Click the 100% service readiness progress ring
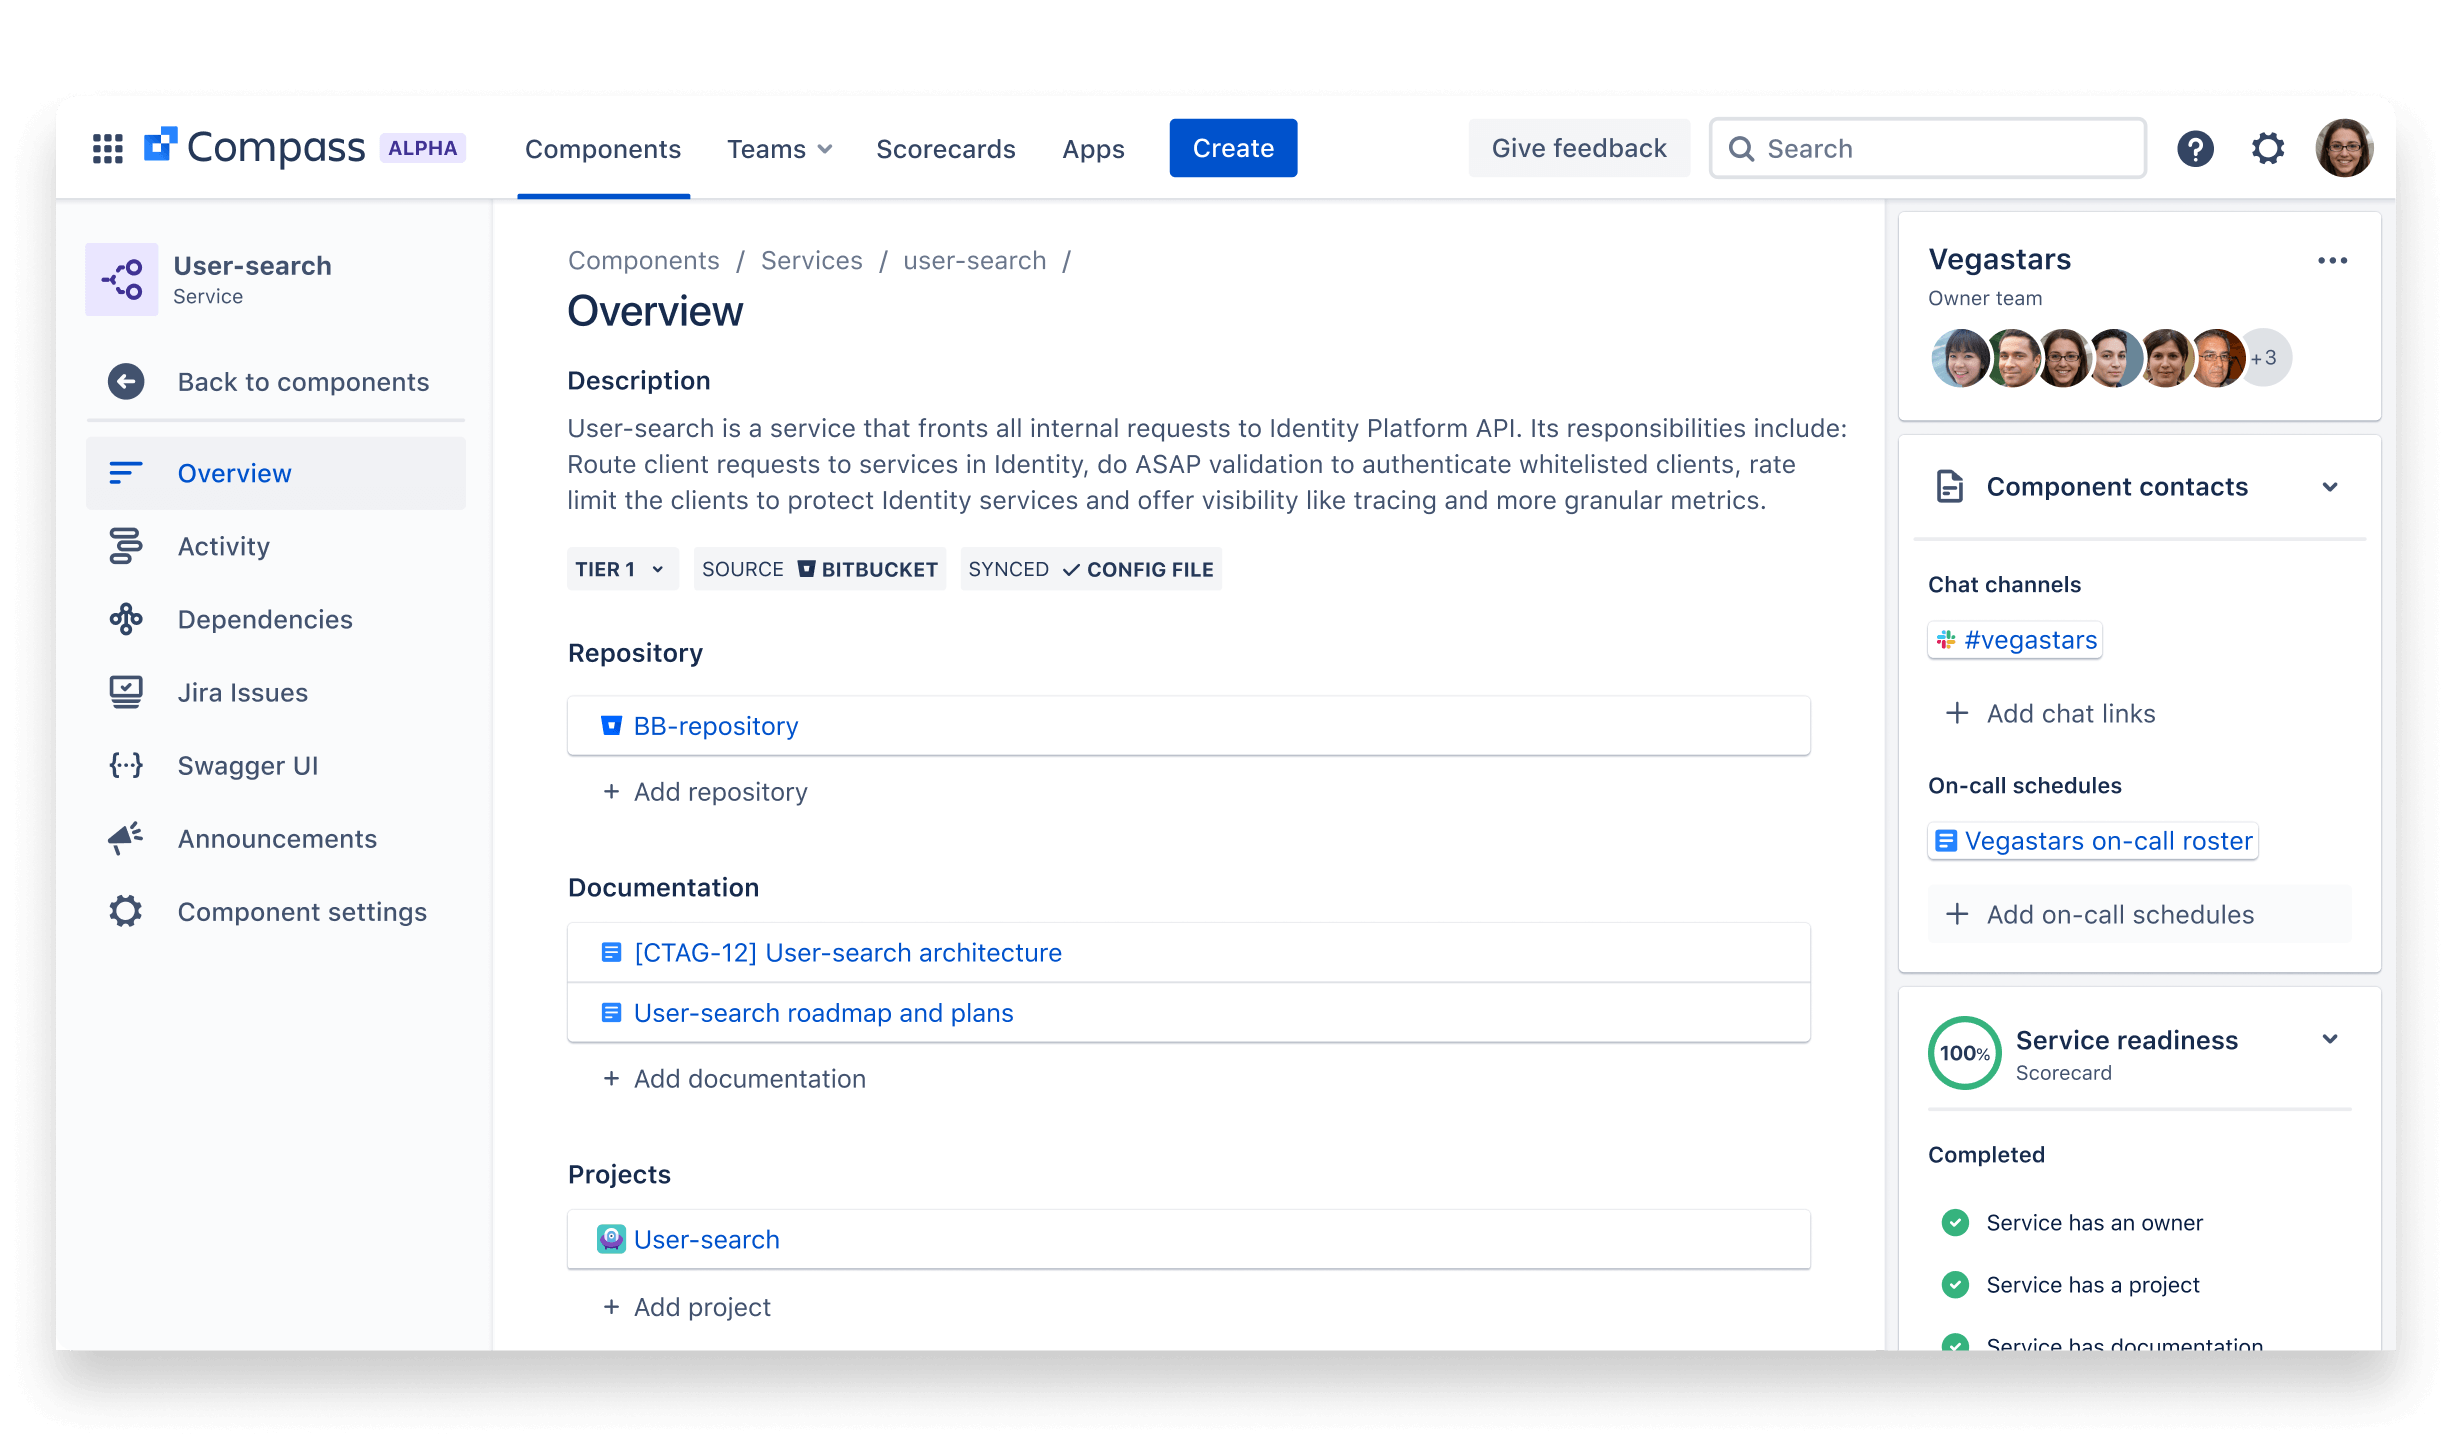The height and width of the screenshot is (1443, 2450). (x=1964, y=1053)
